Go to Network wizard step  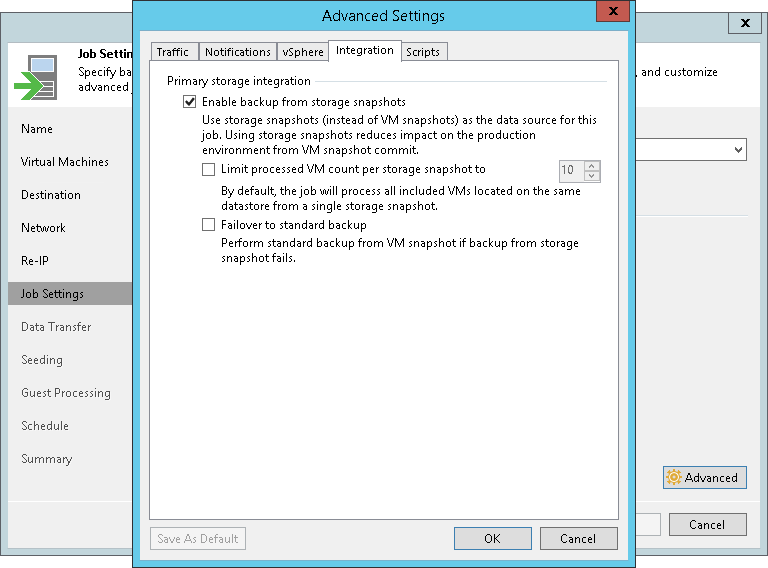pyautogui.click(x=43, y=228)
